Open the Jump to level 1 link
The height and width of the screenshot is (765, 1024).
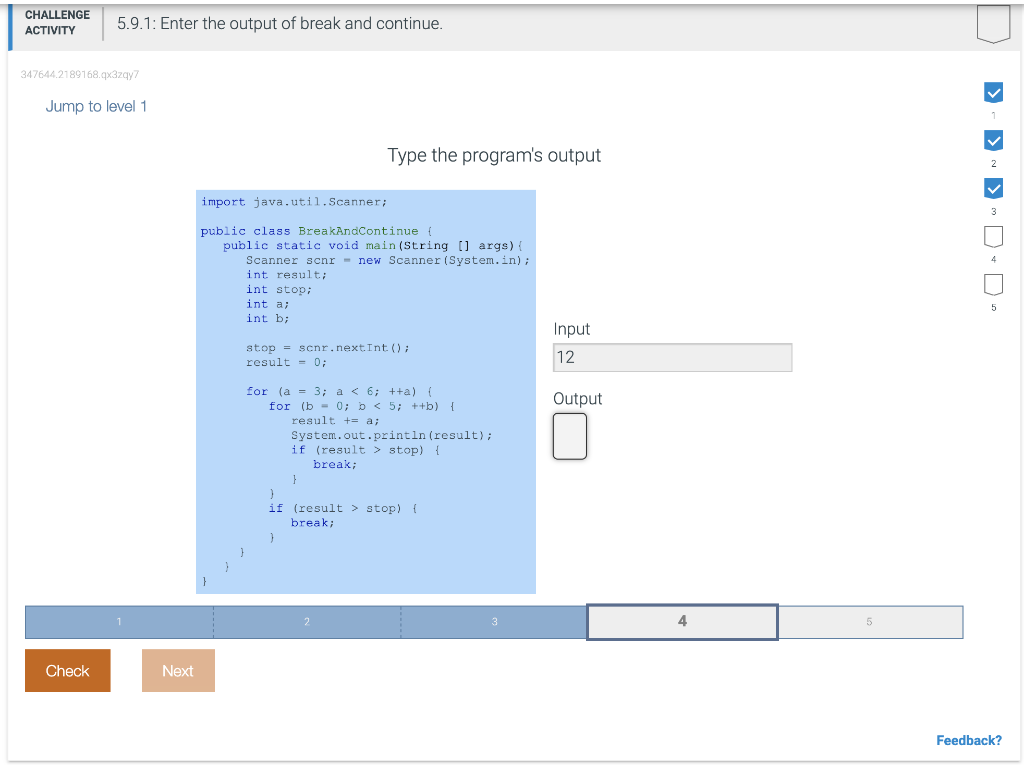coord(96,106)
